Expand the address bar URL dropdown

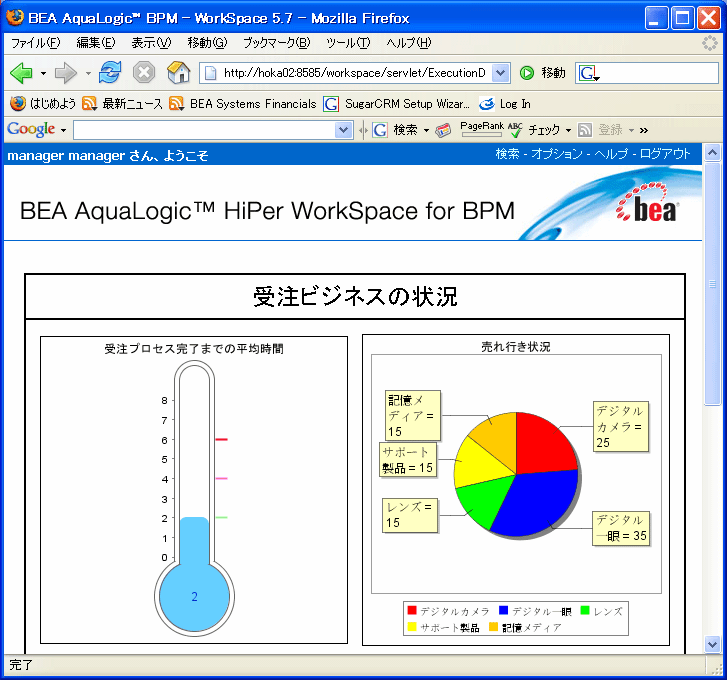point(500,73)
